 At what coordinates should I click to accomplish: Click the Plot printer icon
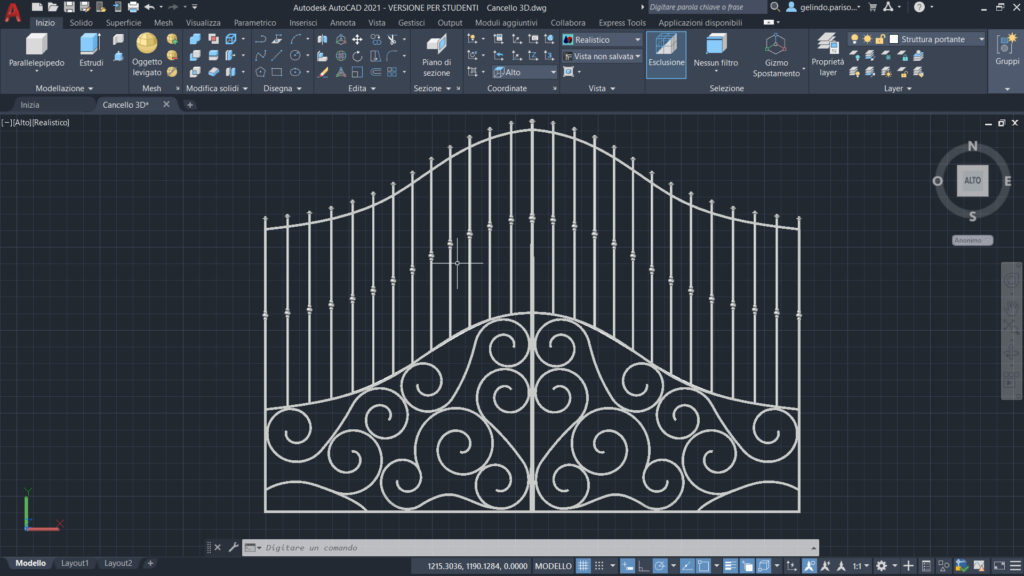[133, 7]
